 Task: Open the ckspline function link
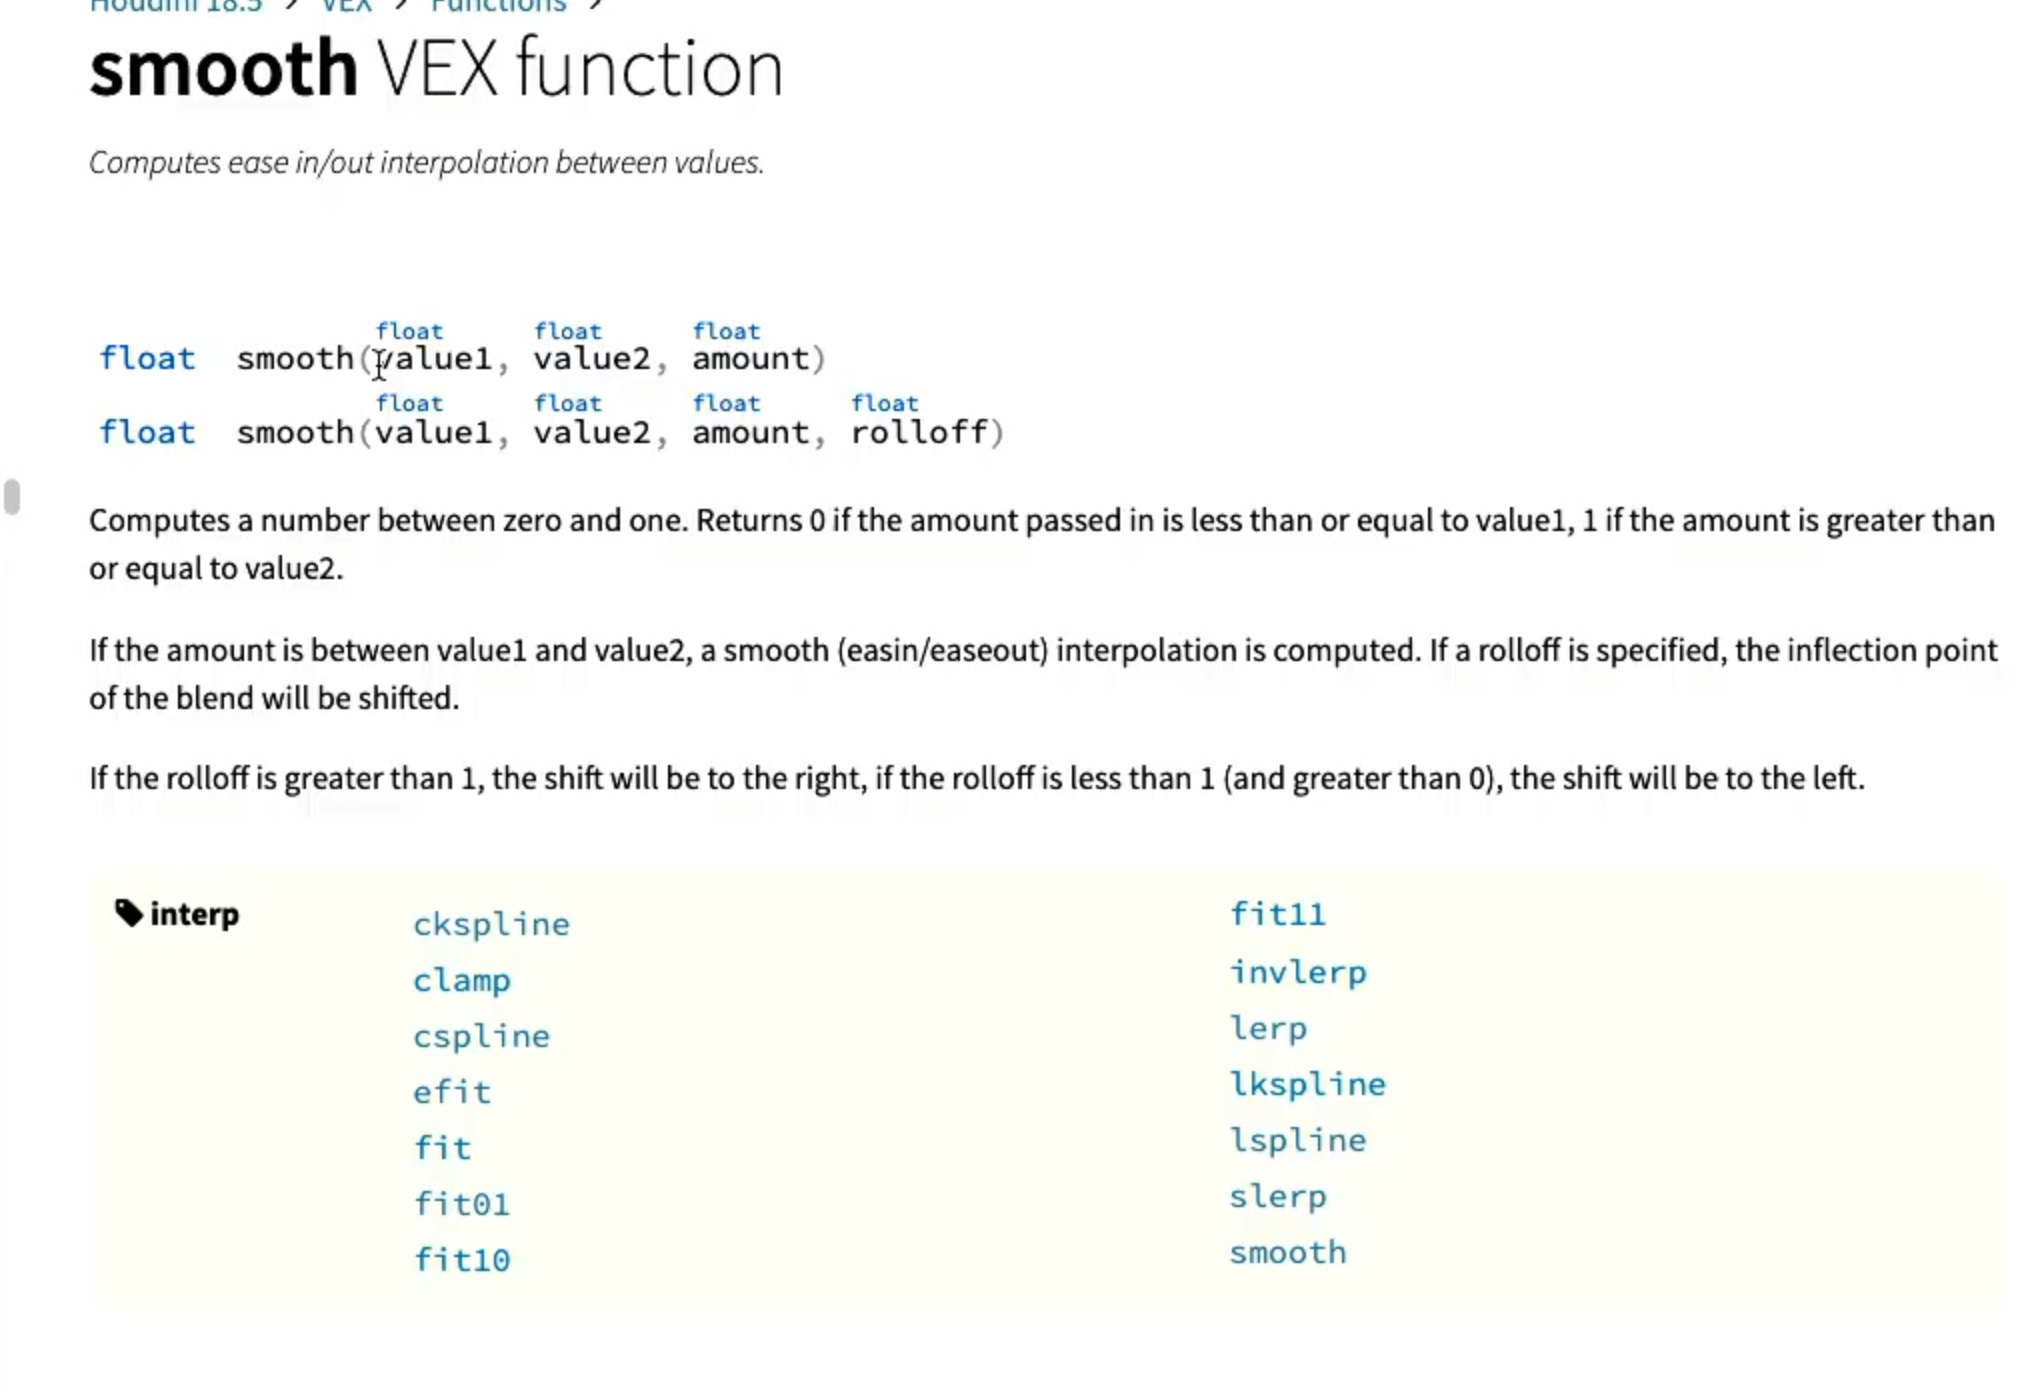491,924
